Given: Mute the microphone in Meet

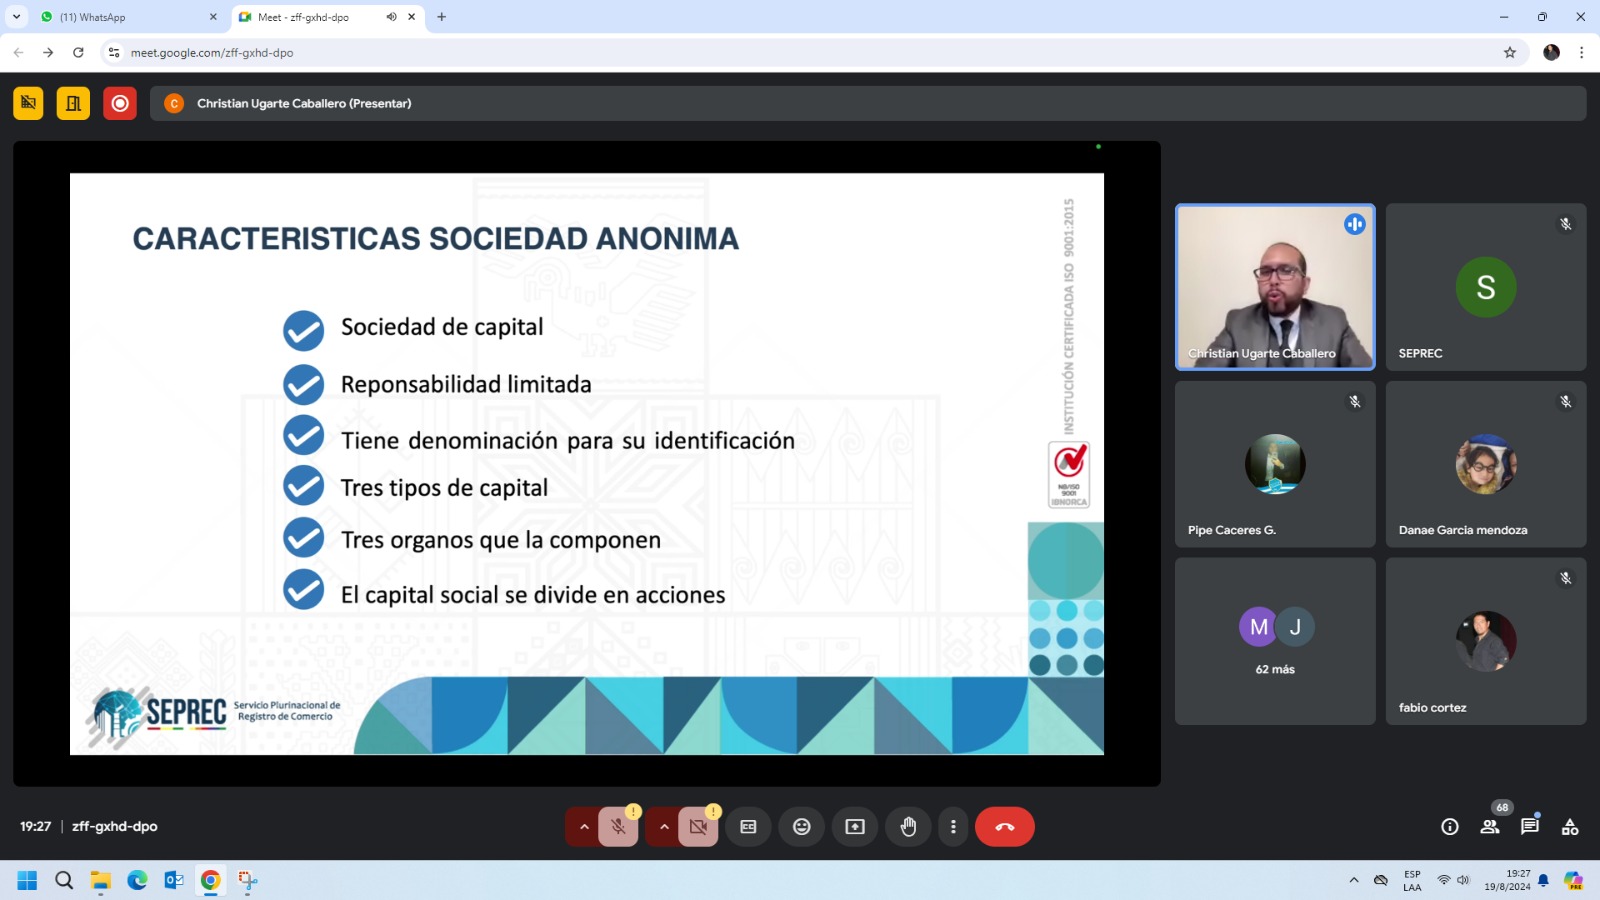Looking at the screenshot, I should [618, 826].
